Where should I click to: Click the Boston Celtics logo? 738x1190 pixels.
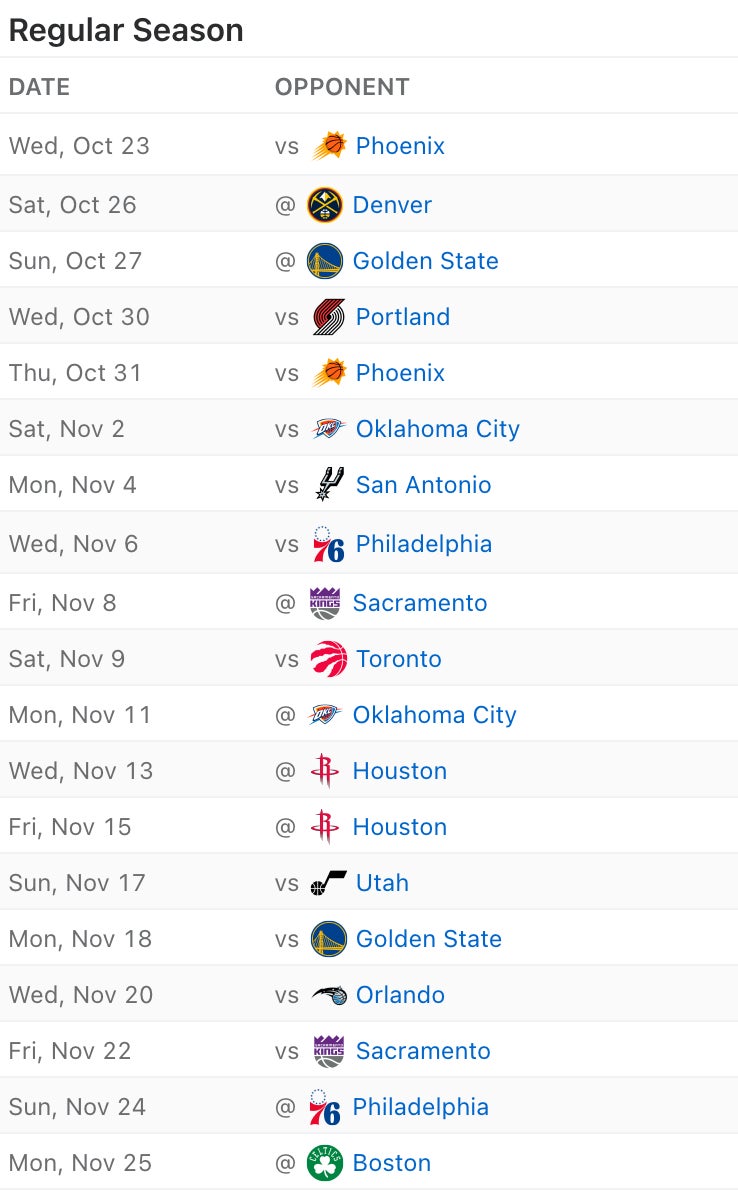pos(325,1163)
